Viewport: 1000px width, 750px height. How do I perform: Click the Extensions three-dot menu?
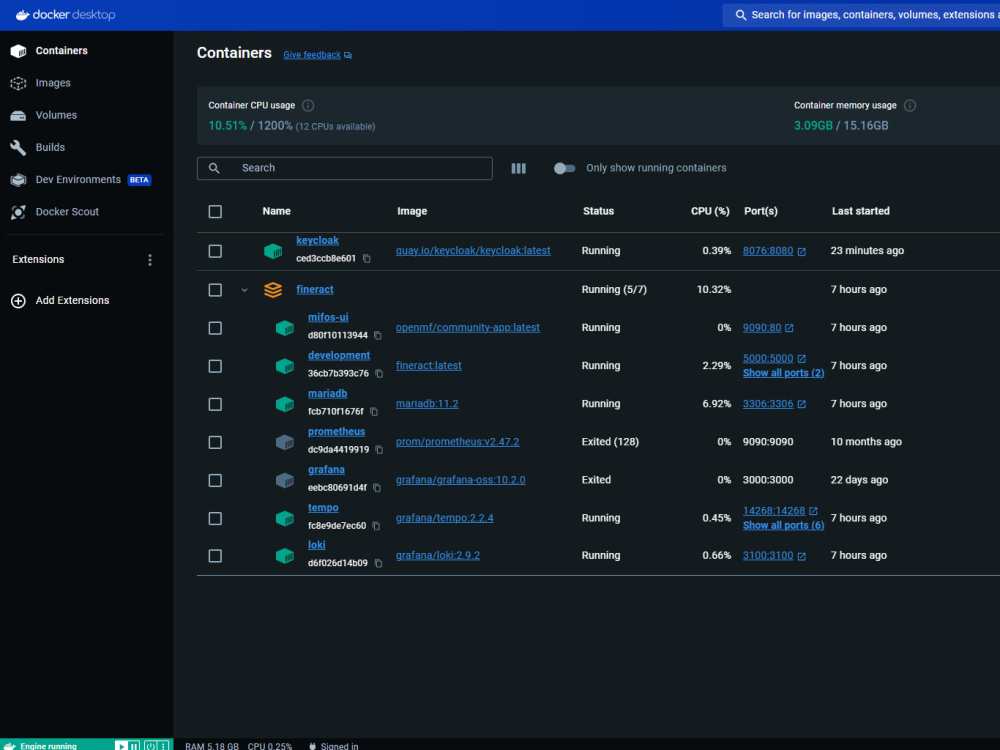pos(150,260)
